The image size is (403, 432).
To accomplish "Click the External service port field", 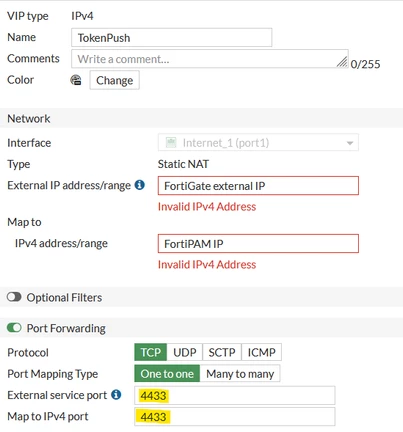I will click(235, 395).
